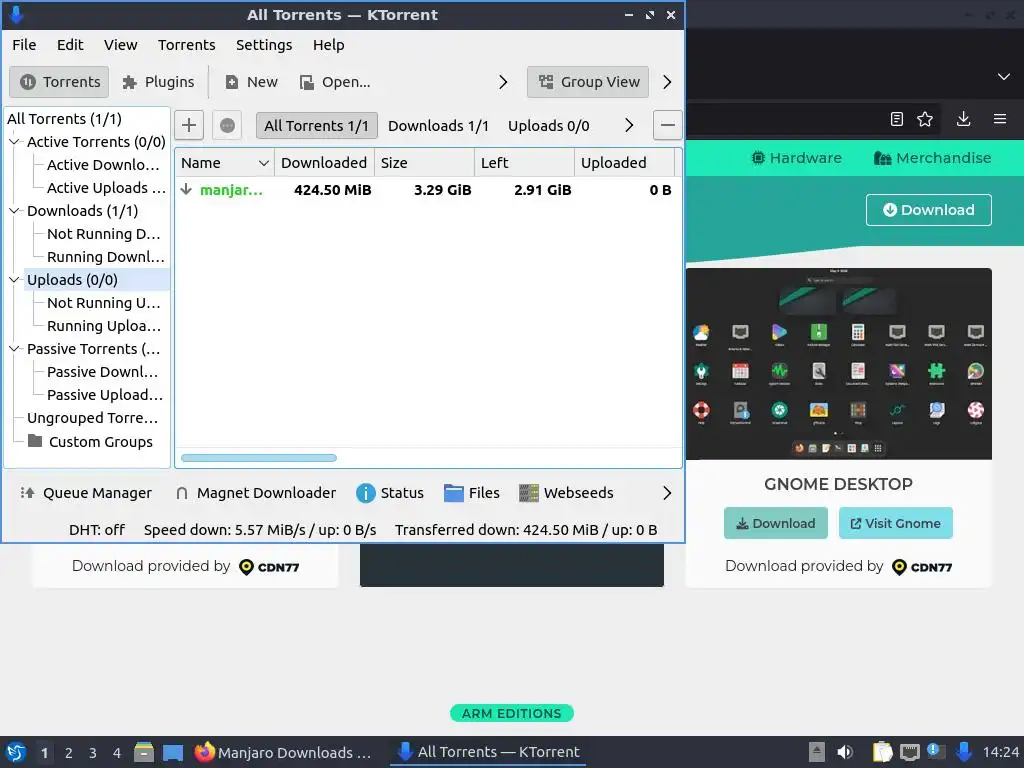This screenshot has width=1024, height=768.
Task: Click the Torrents toolbar button
Action: (59, 82)
